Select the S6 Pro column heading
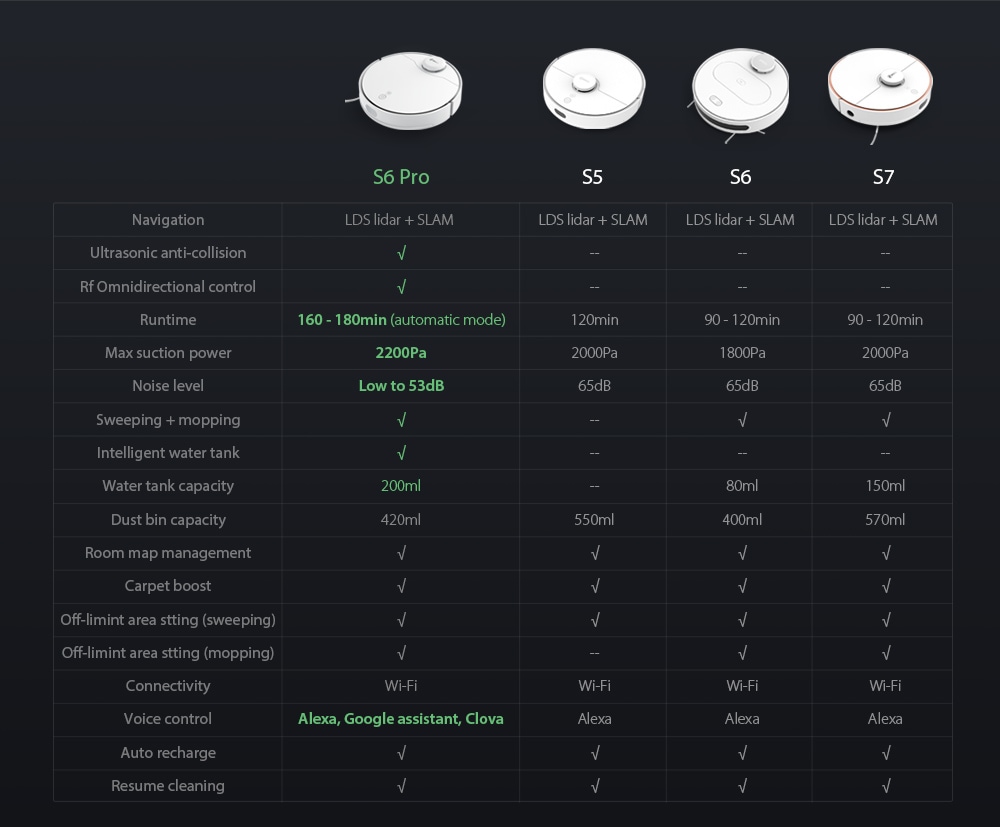This screenshot has width=1000, height=827. pos(401,177)
